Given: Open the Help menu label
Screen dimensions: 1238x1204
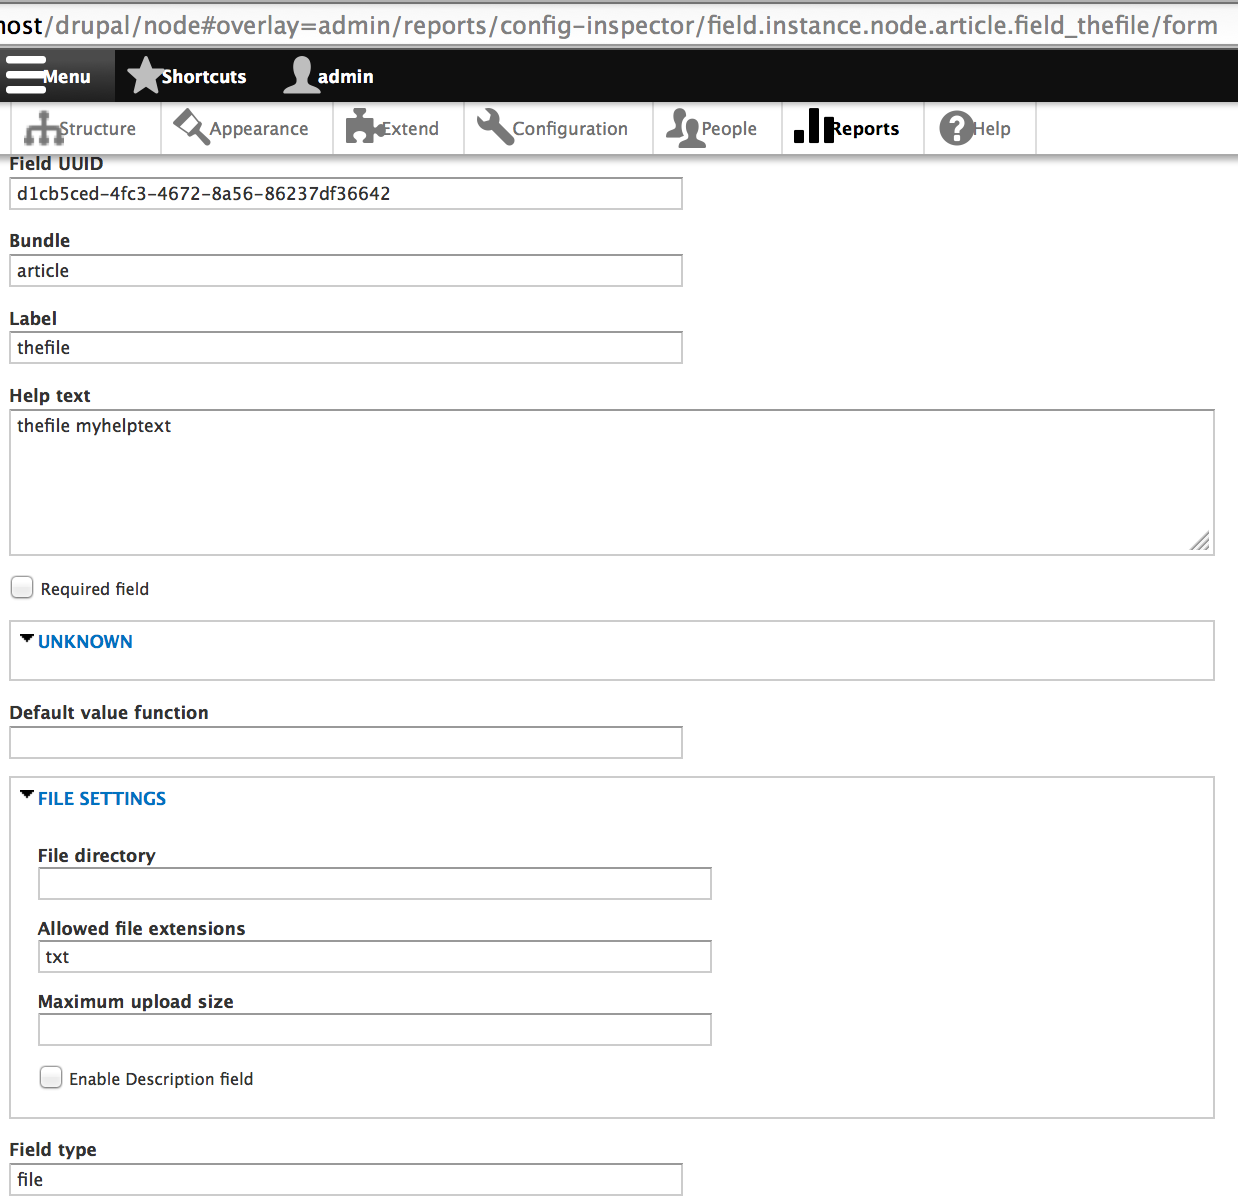Looking at the screenshot, I should [992, 129].
